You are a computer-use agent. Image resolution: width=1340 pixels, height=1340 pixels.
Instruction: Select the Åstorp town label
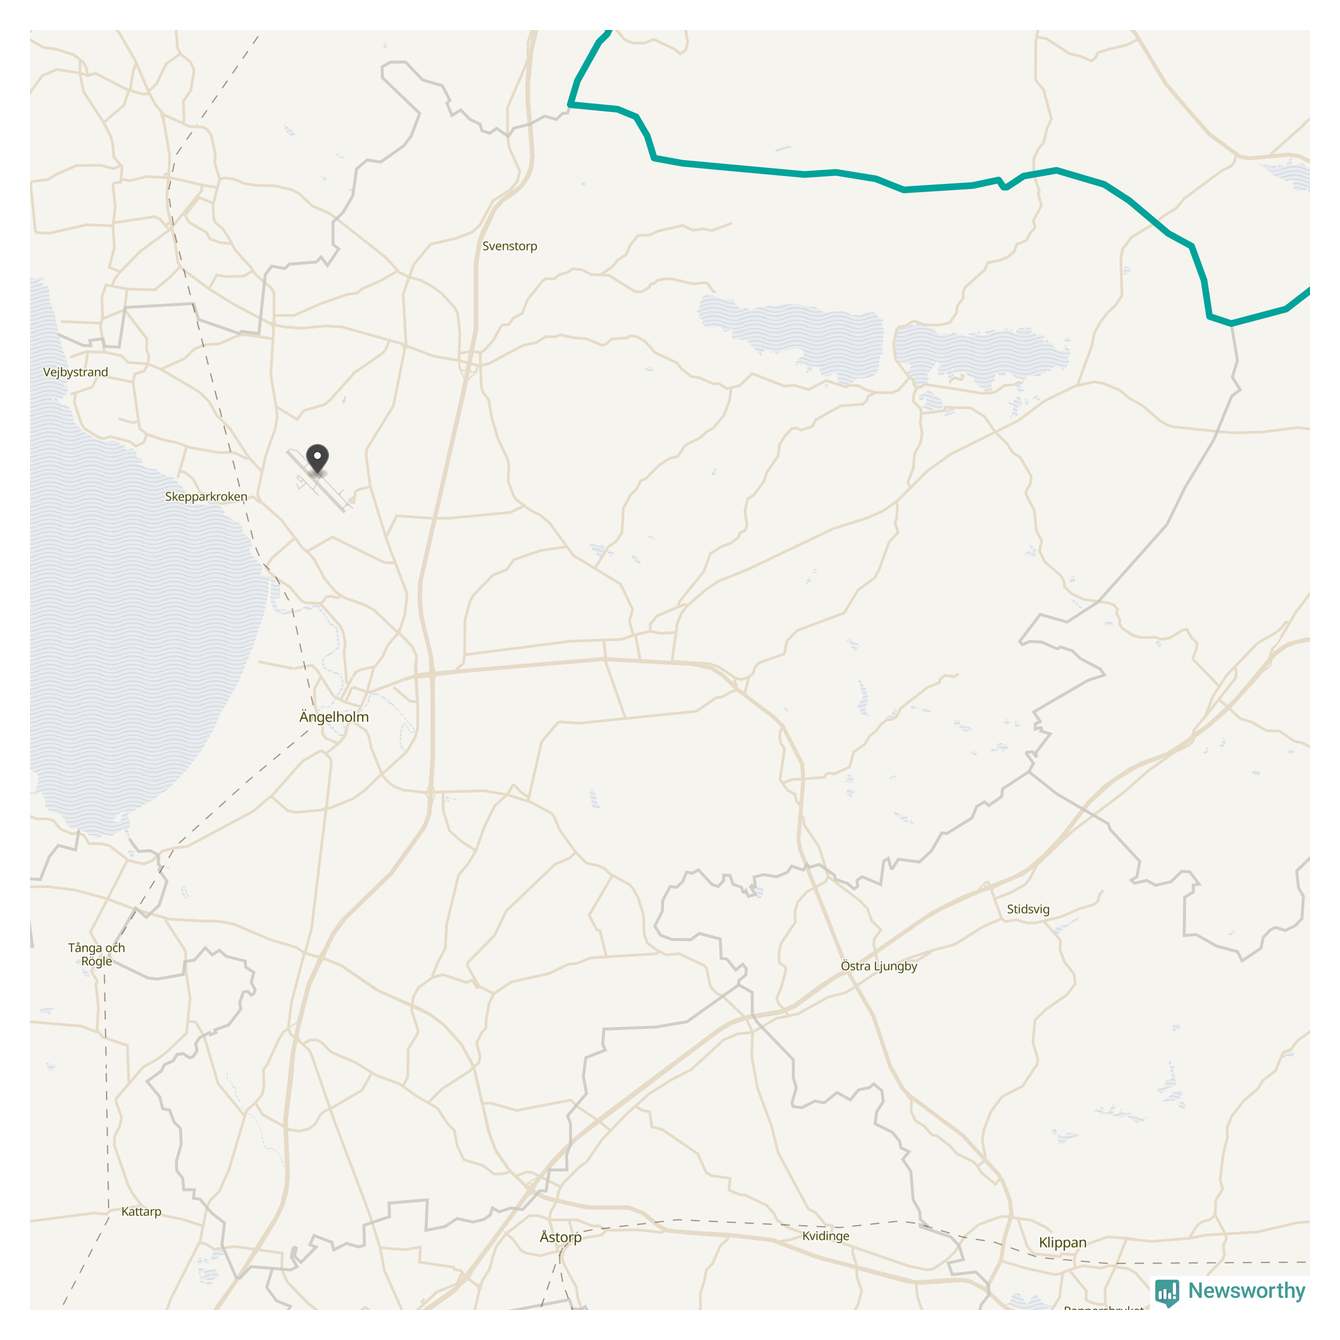pos(560,1237)
